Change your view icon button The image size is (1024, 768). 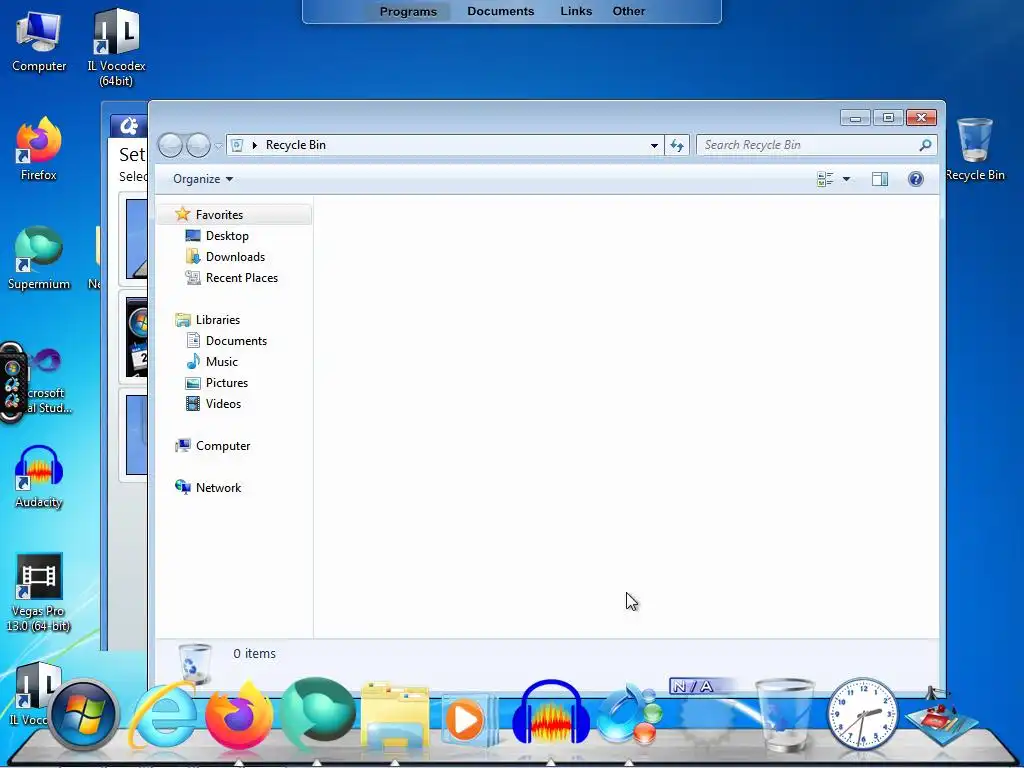pyautogui.click(x=825, y=179)
